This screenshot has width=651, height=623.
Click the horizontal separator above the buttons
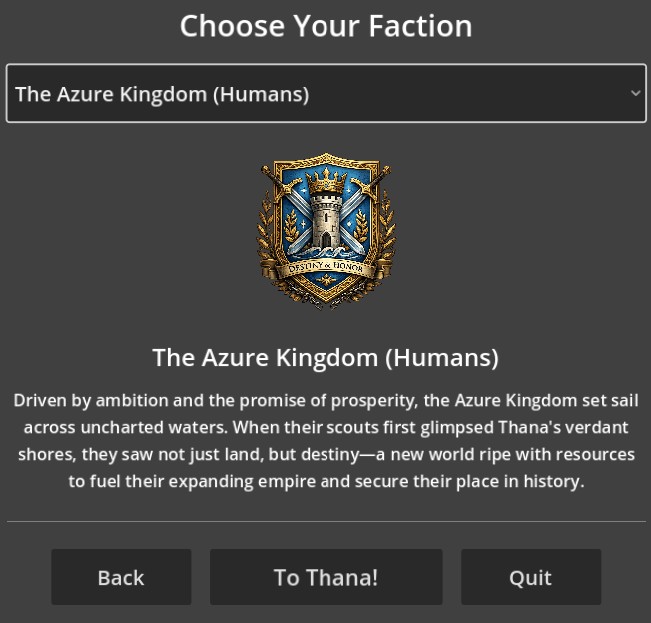point(326,521)
